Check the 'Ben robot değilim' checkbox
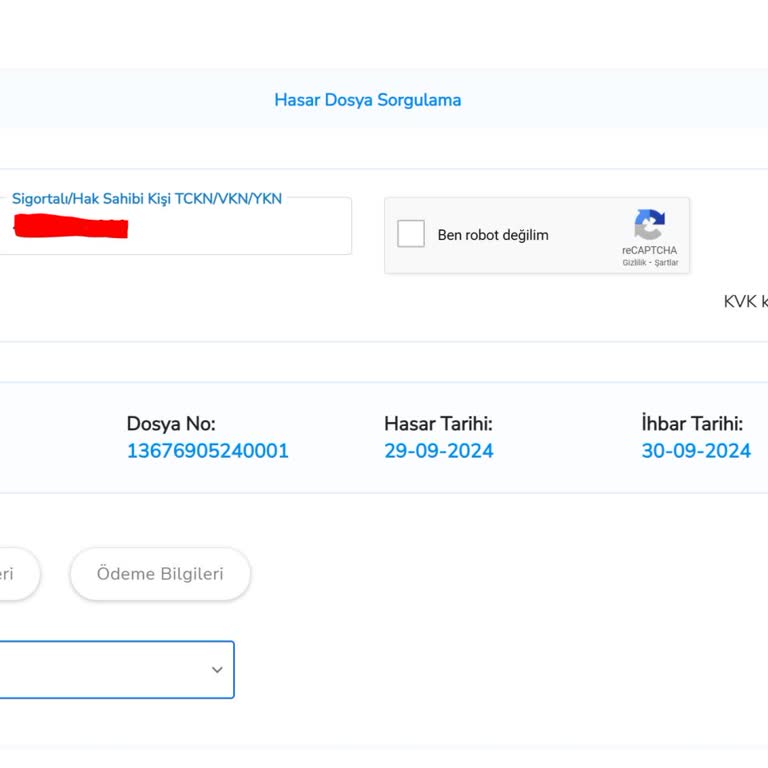 410,234
